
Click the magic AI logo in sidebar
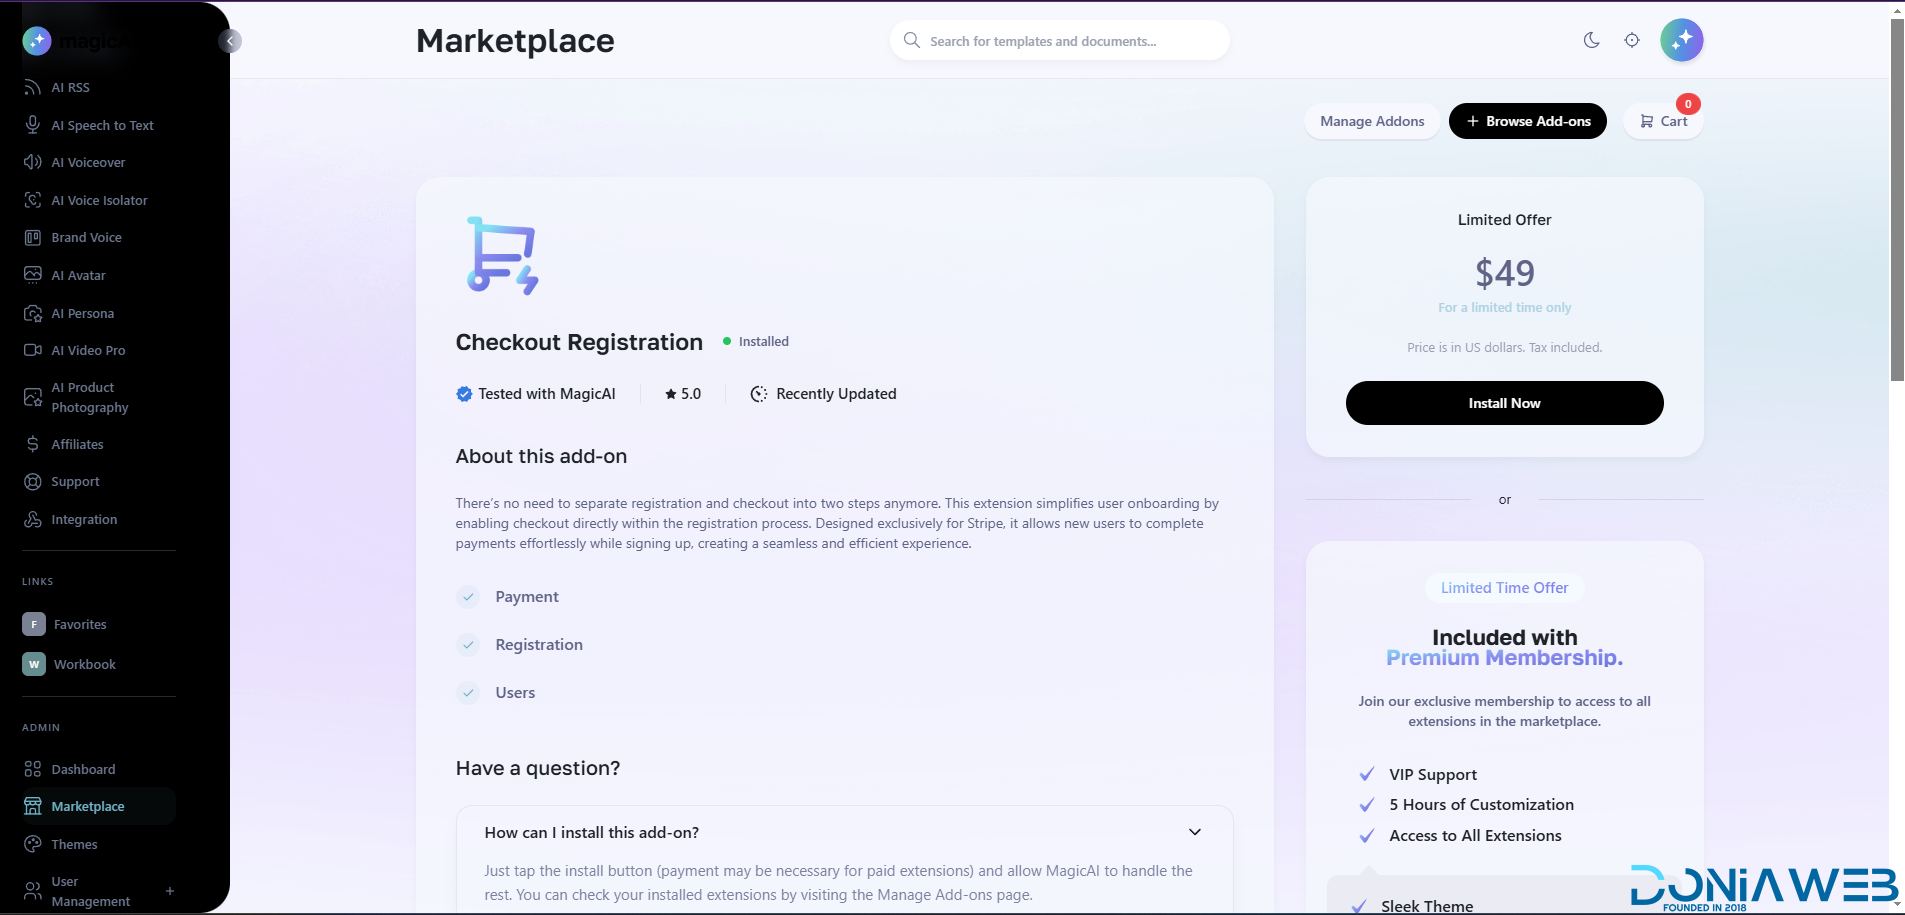pos(37,40)
